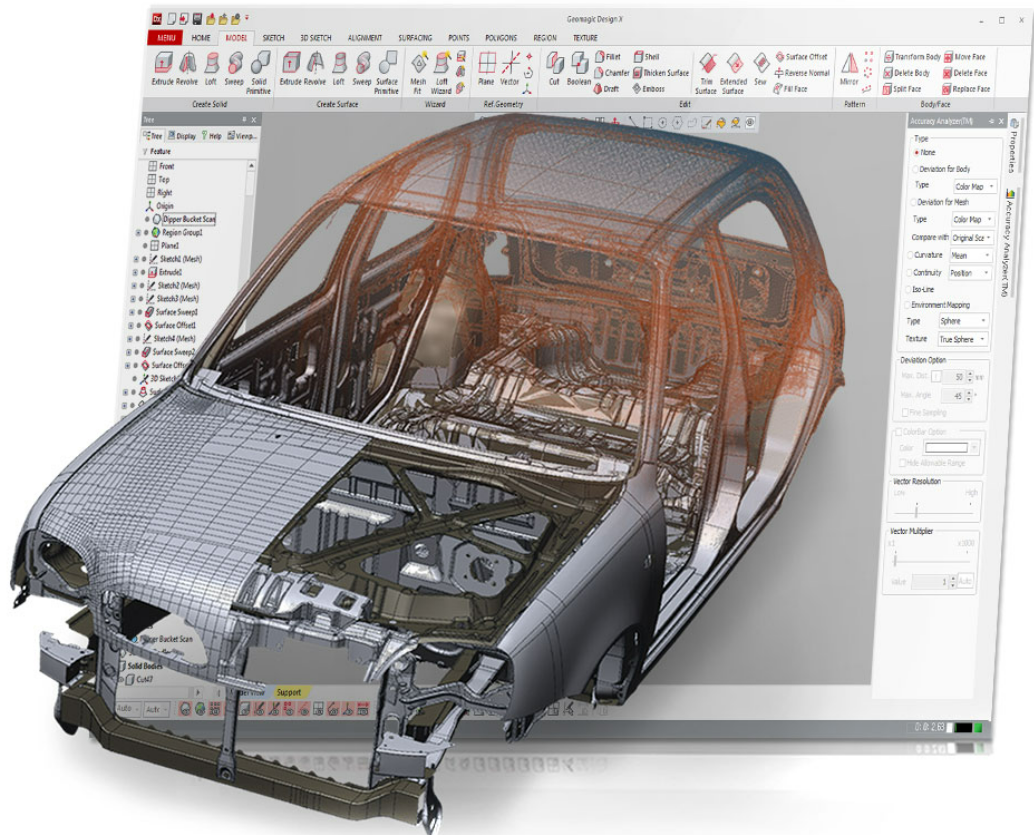This screenshot has width=1034, height=835.
Task: Open the Curvature Mean dropdown
Action: [970, 255]
